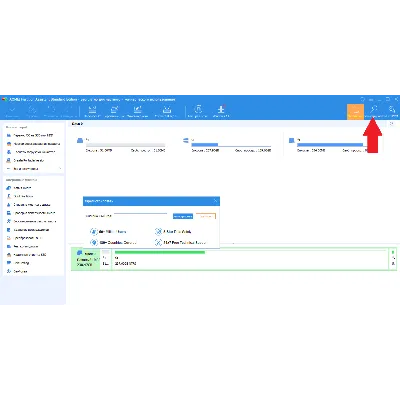400x400 pixels.
Task: Click the solid blue button in the dialog
Action: (183, 216)
